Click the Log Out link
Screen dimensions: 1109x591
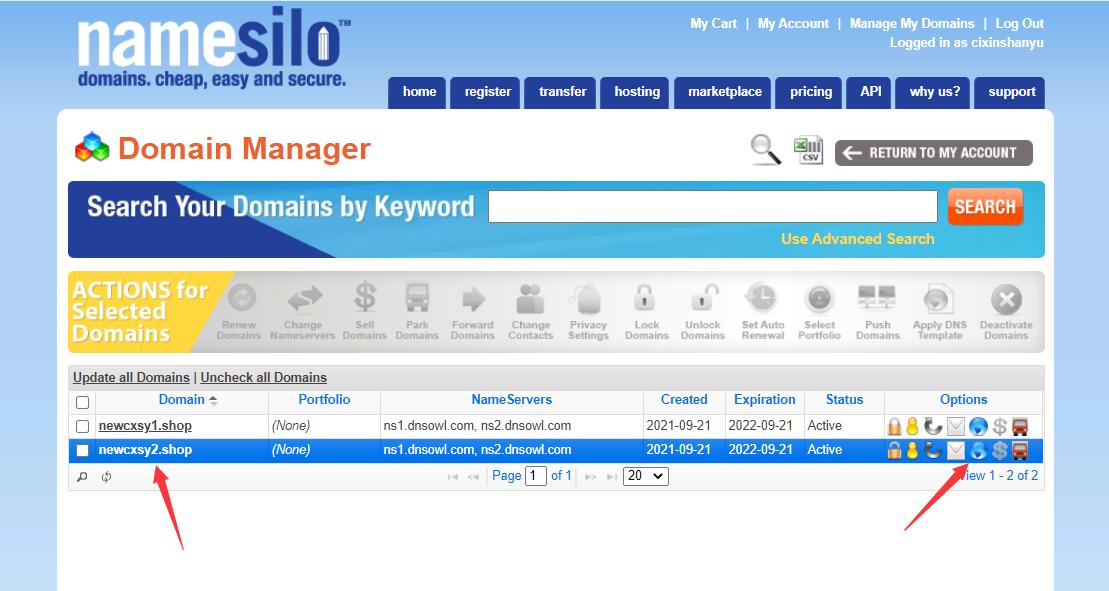[x=1019, y=23]
